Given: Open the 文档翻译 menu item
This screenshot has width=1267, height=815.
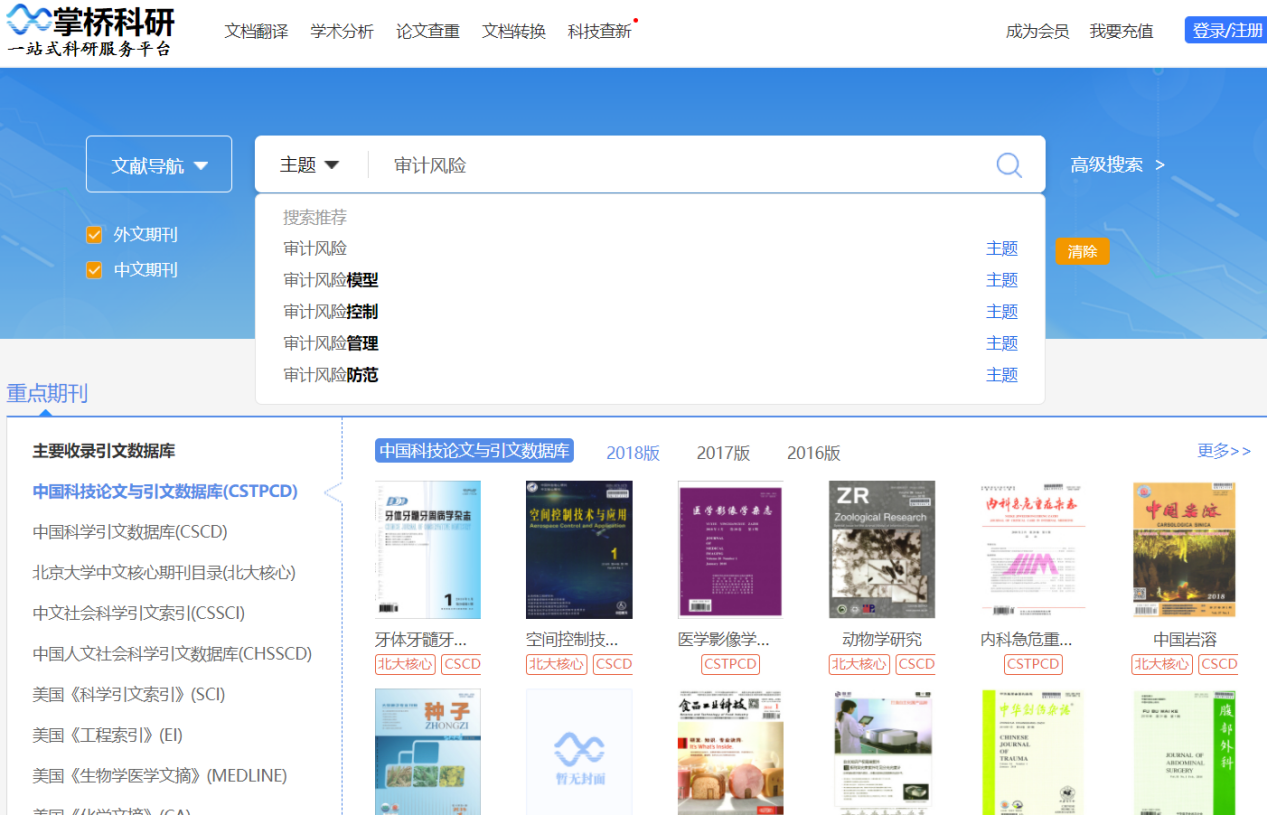Looking at the screenshot, I should point(256,31).
